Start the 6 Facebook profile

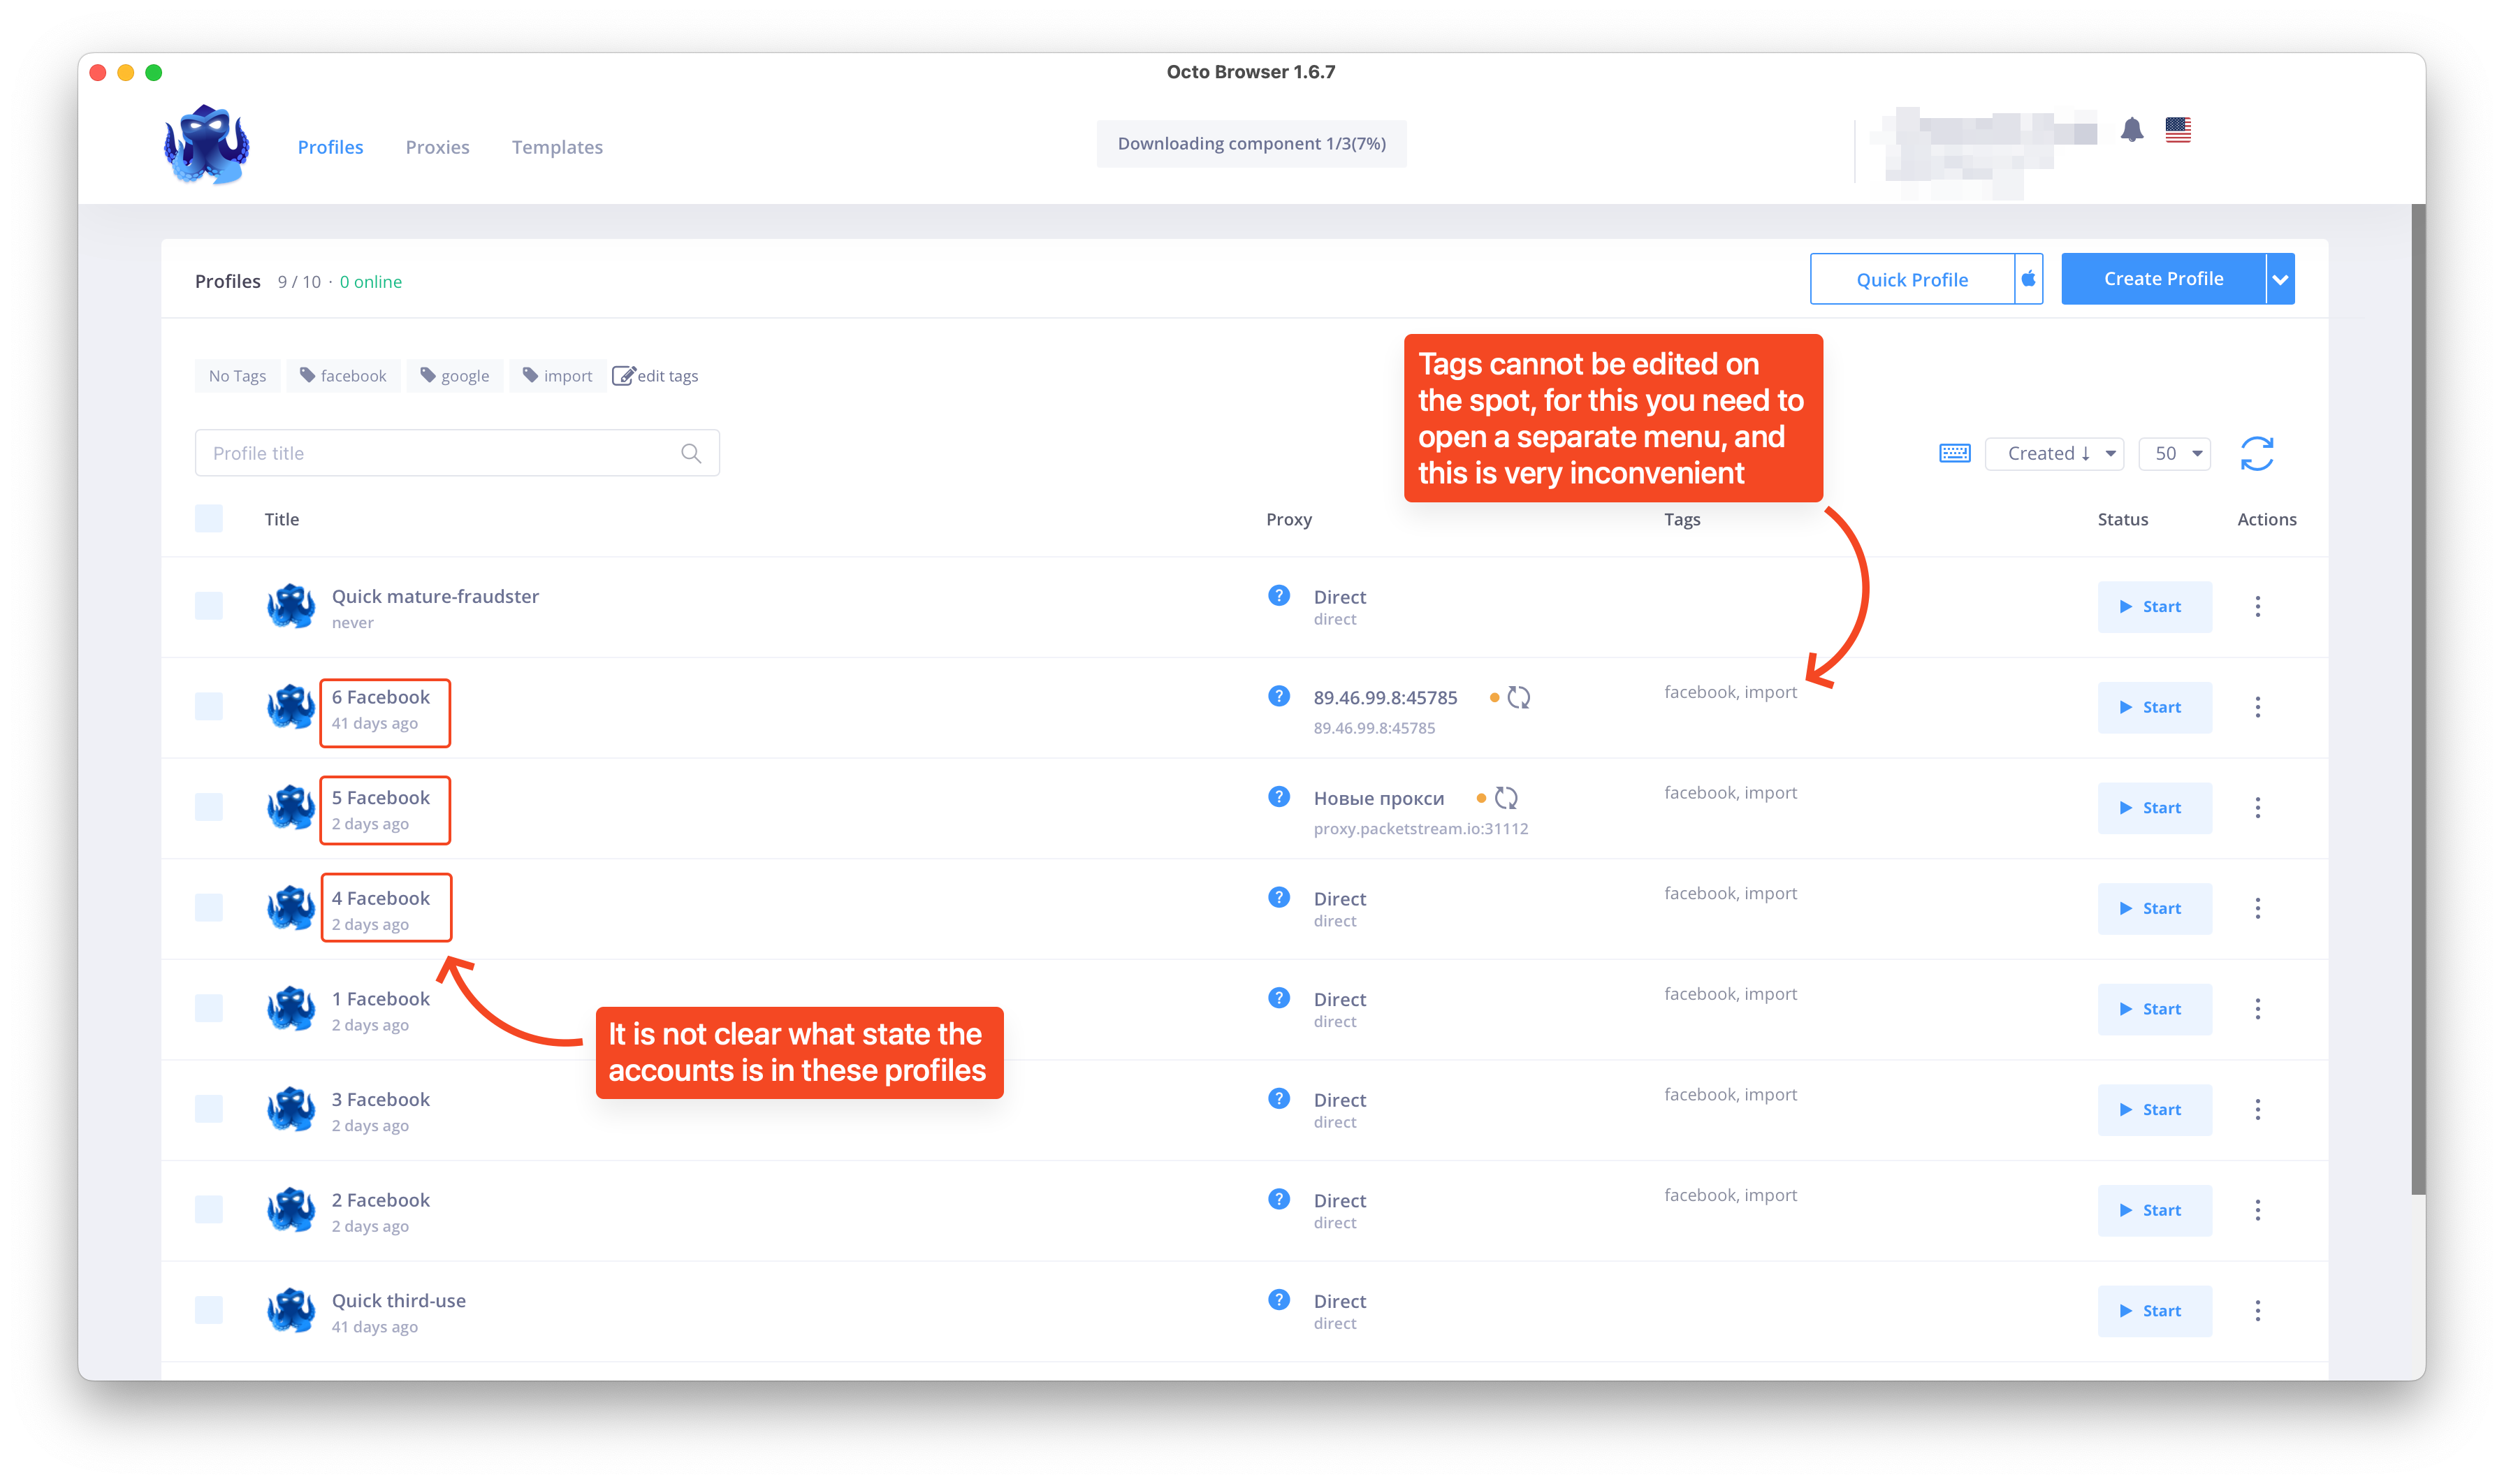2154,708
